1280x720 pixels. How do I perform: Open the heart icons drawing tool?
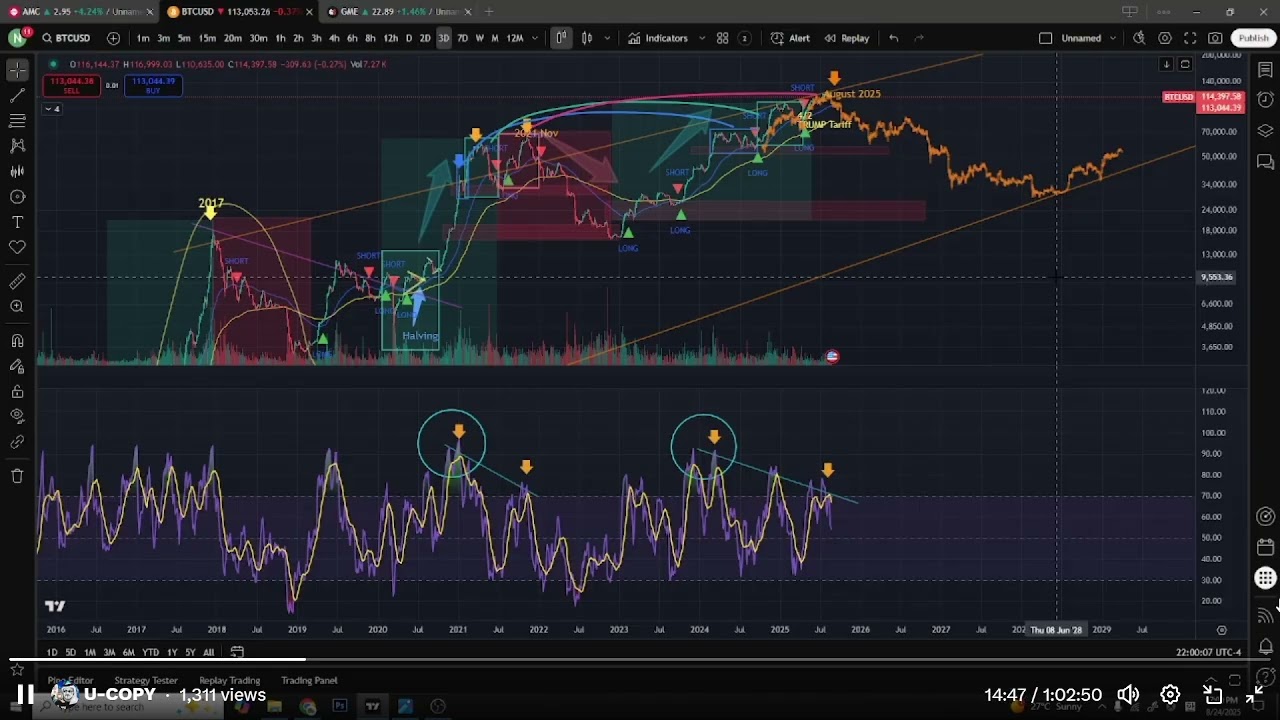point(17,247)
